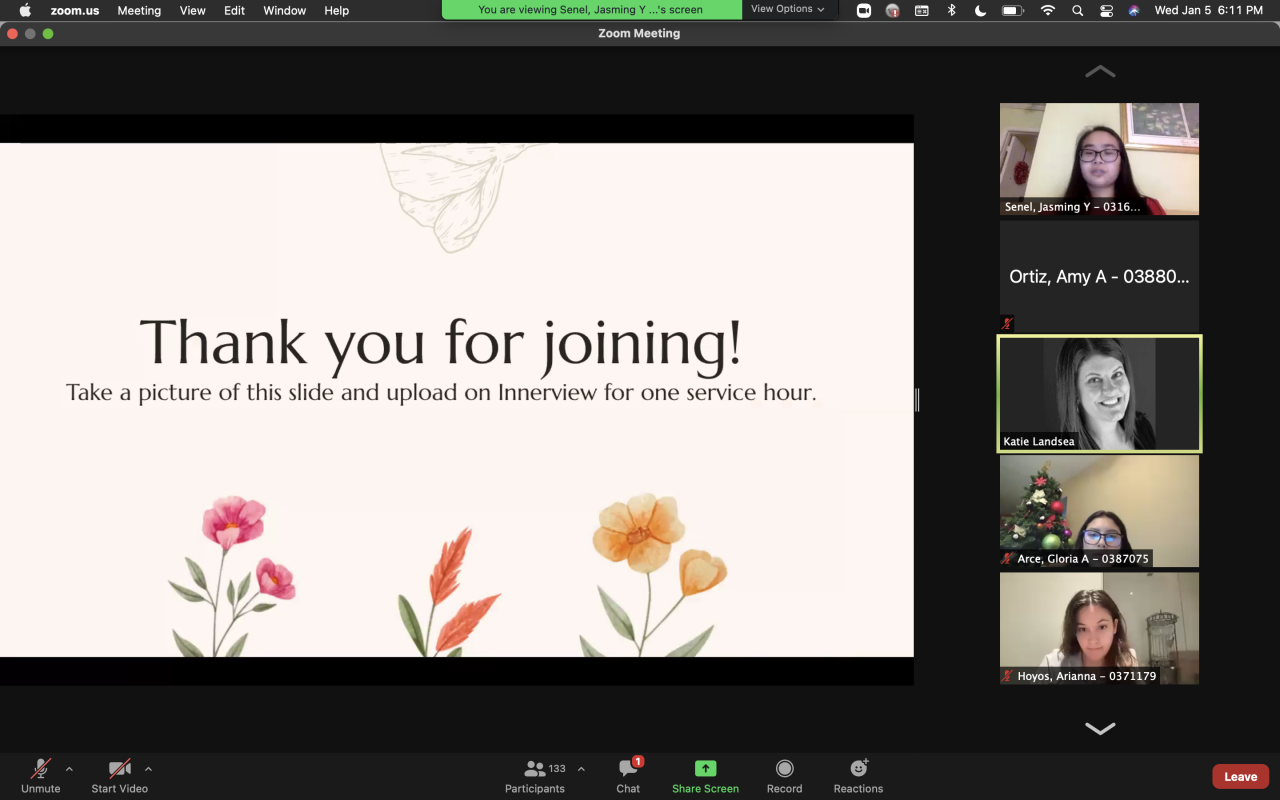Screen dimensions: 1280x800
Task: Open the Participants panel
Action: point(535,776)
